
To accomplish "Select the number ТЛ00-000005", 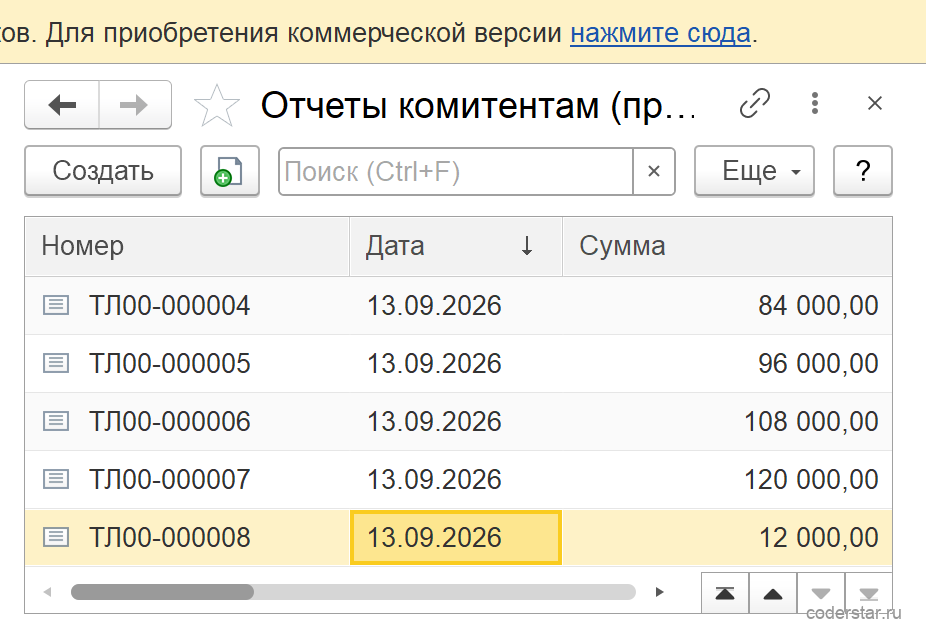I will 169,364.
